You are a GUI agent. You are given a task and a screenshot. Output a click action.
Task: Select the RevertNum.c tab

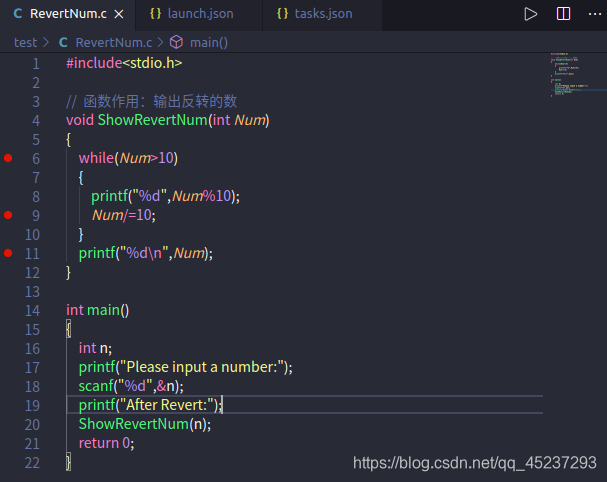pyautogui.click(x=68, y=14)
